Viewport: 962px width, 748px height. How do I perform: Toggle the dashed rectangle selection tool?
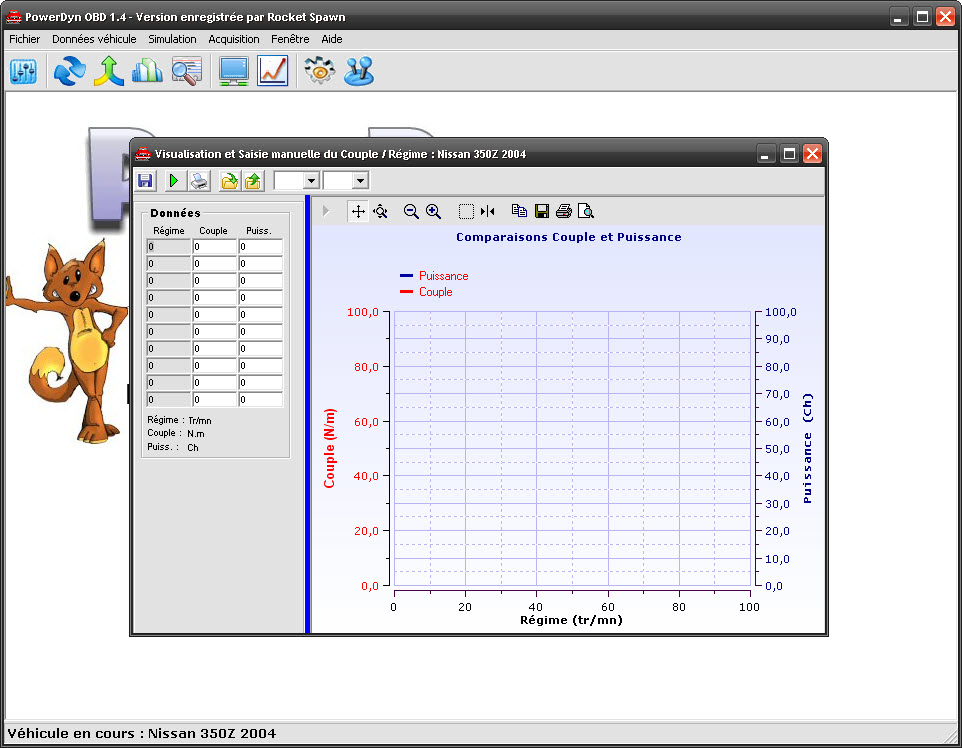465,211
